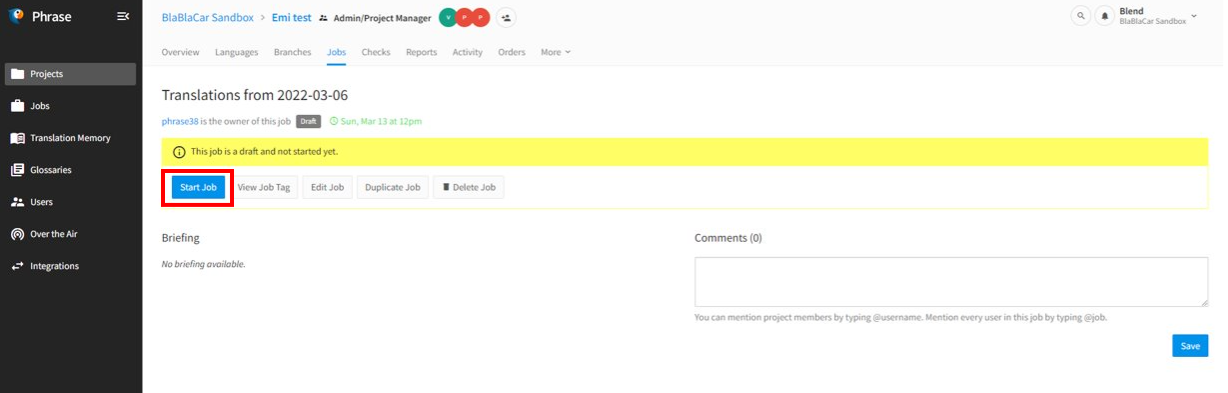Click the Start Job button

point(198,187)
